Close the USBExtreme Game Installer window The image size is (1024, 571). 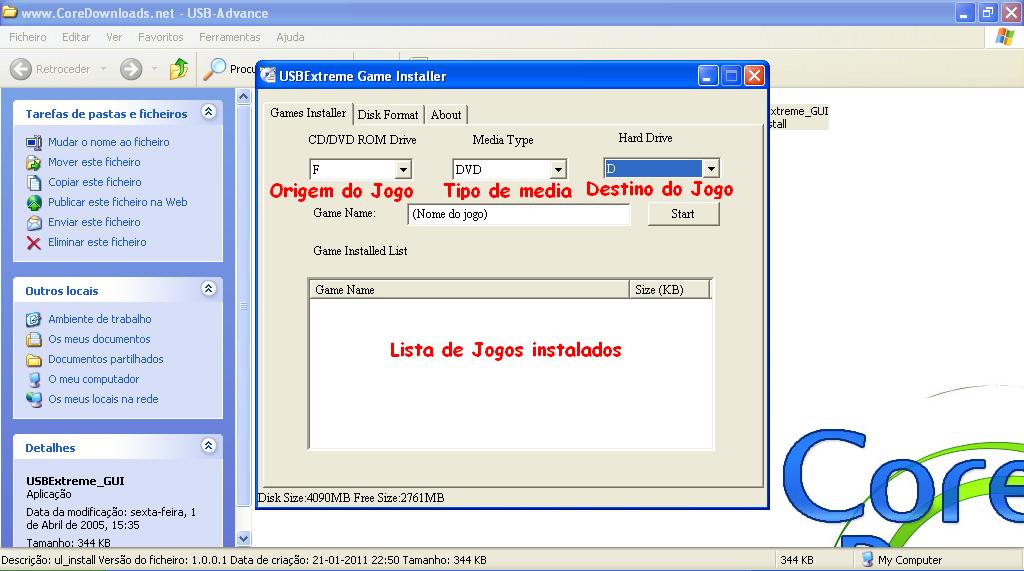754,76
